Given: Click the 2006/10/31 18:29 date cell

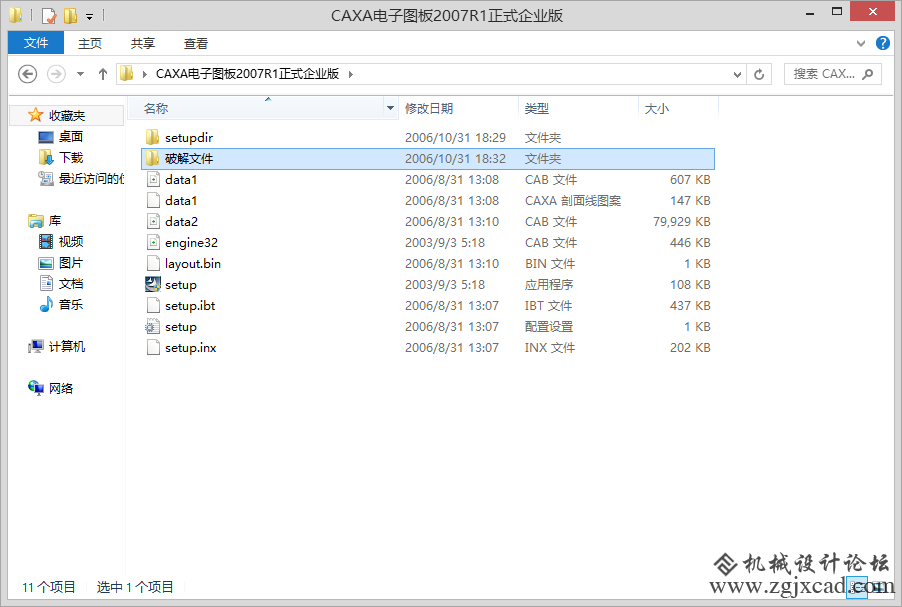Looking at the screenshot, I should (456, 138).
